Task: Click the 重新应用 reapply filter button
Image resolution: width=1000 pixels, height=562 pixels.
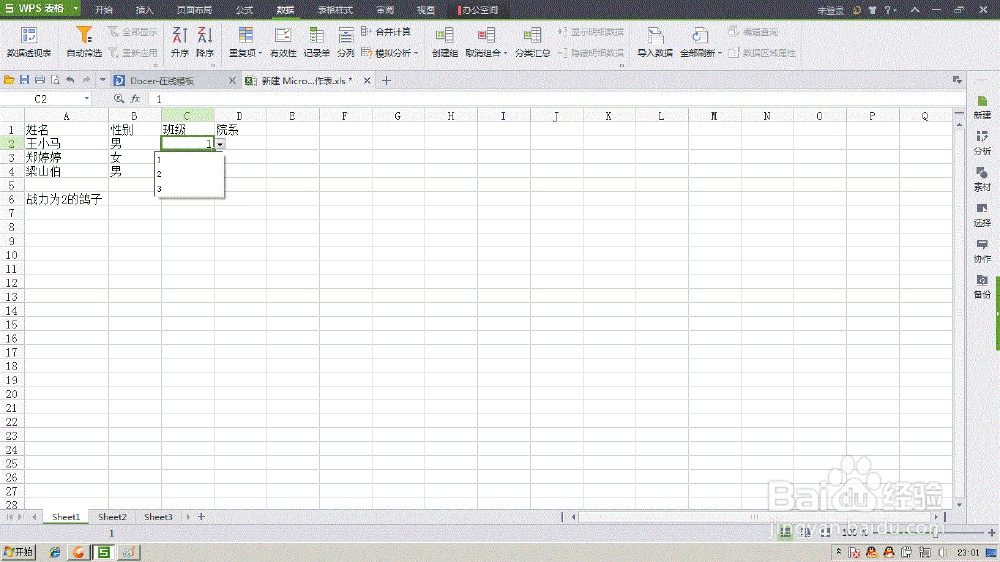Action: tap(133, 52)
